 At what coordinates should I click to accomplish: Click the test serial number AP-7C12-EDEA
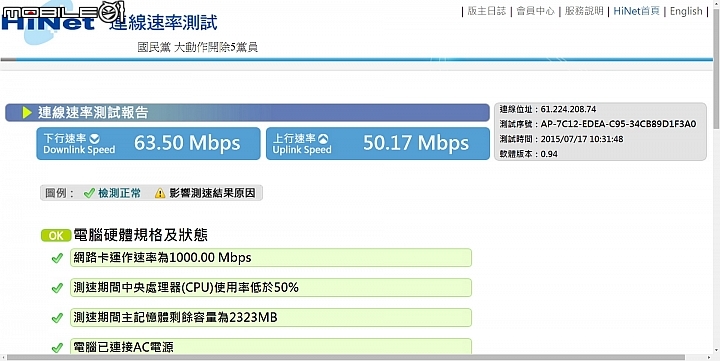[x=618, y=124]
